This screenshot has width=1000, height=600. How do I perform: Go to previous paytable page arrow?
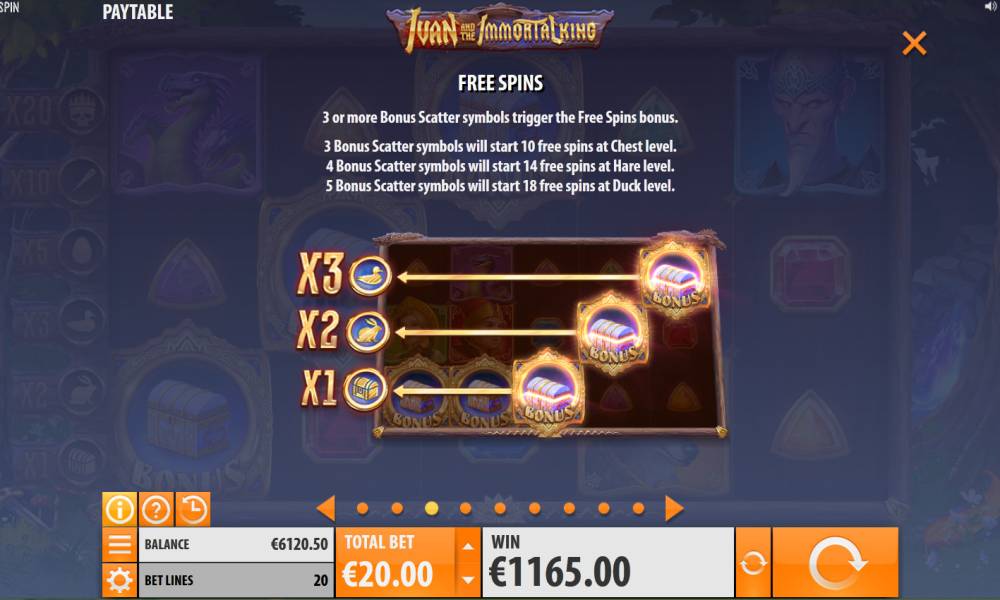click(x=326, y=508)
